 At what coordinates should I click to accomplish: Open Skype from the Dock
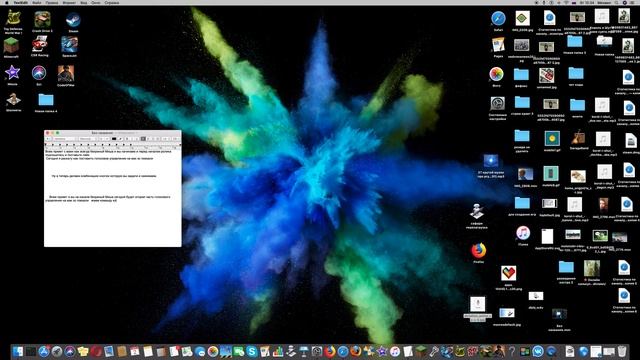(252, 351)
